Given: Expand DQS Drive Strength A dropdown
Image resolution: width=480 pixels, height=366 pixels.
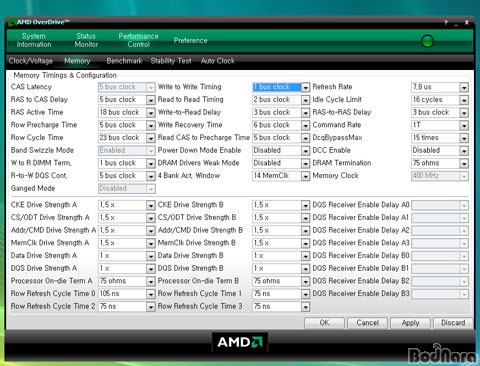Looking at the screenshot, I should tap(151, 268).
